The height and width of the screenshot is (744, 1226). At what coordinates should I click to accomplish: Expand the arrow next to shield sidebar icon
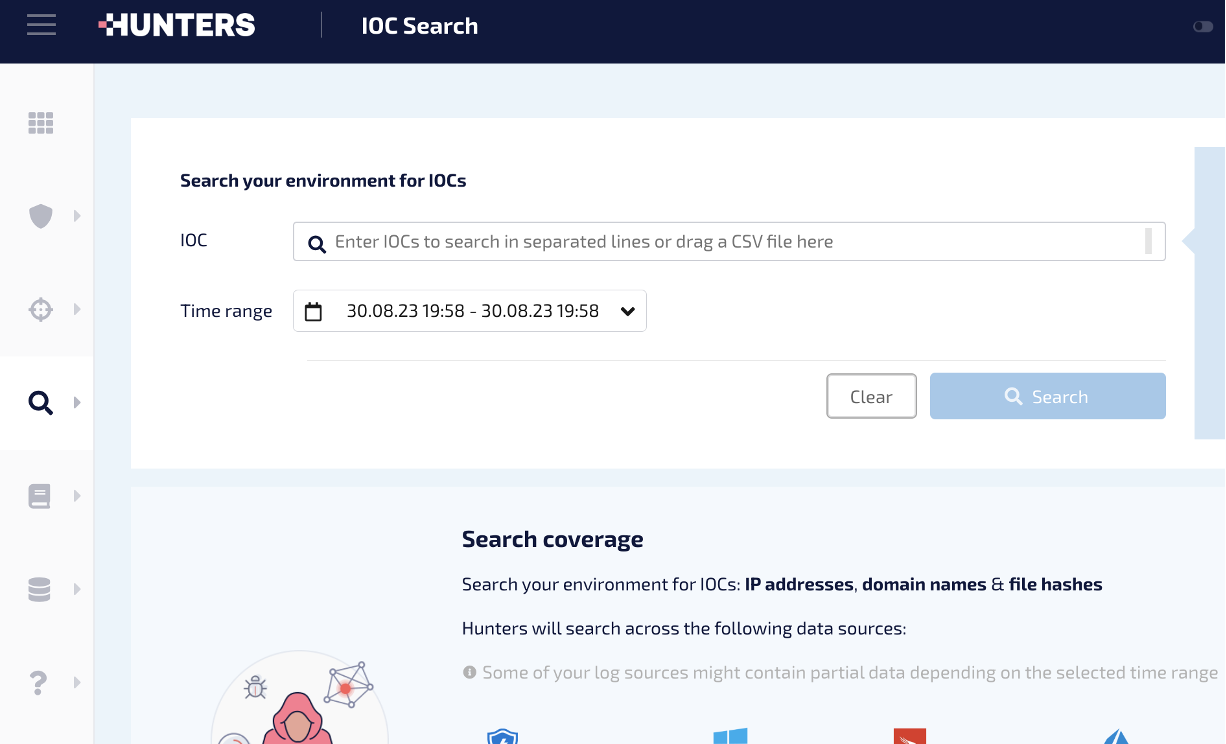(x=77, y=216)
